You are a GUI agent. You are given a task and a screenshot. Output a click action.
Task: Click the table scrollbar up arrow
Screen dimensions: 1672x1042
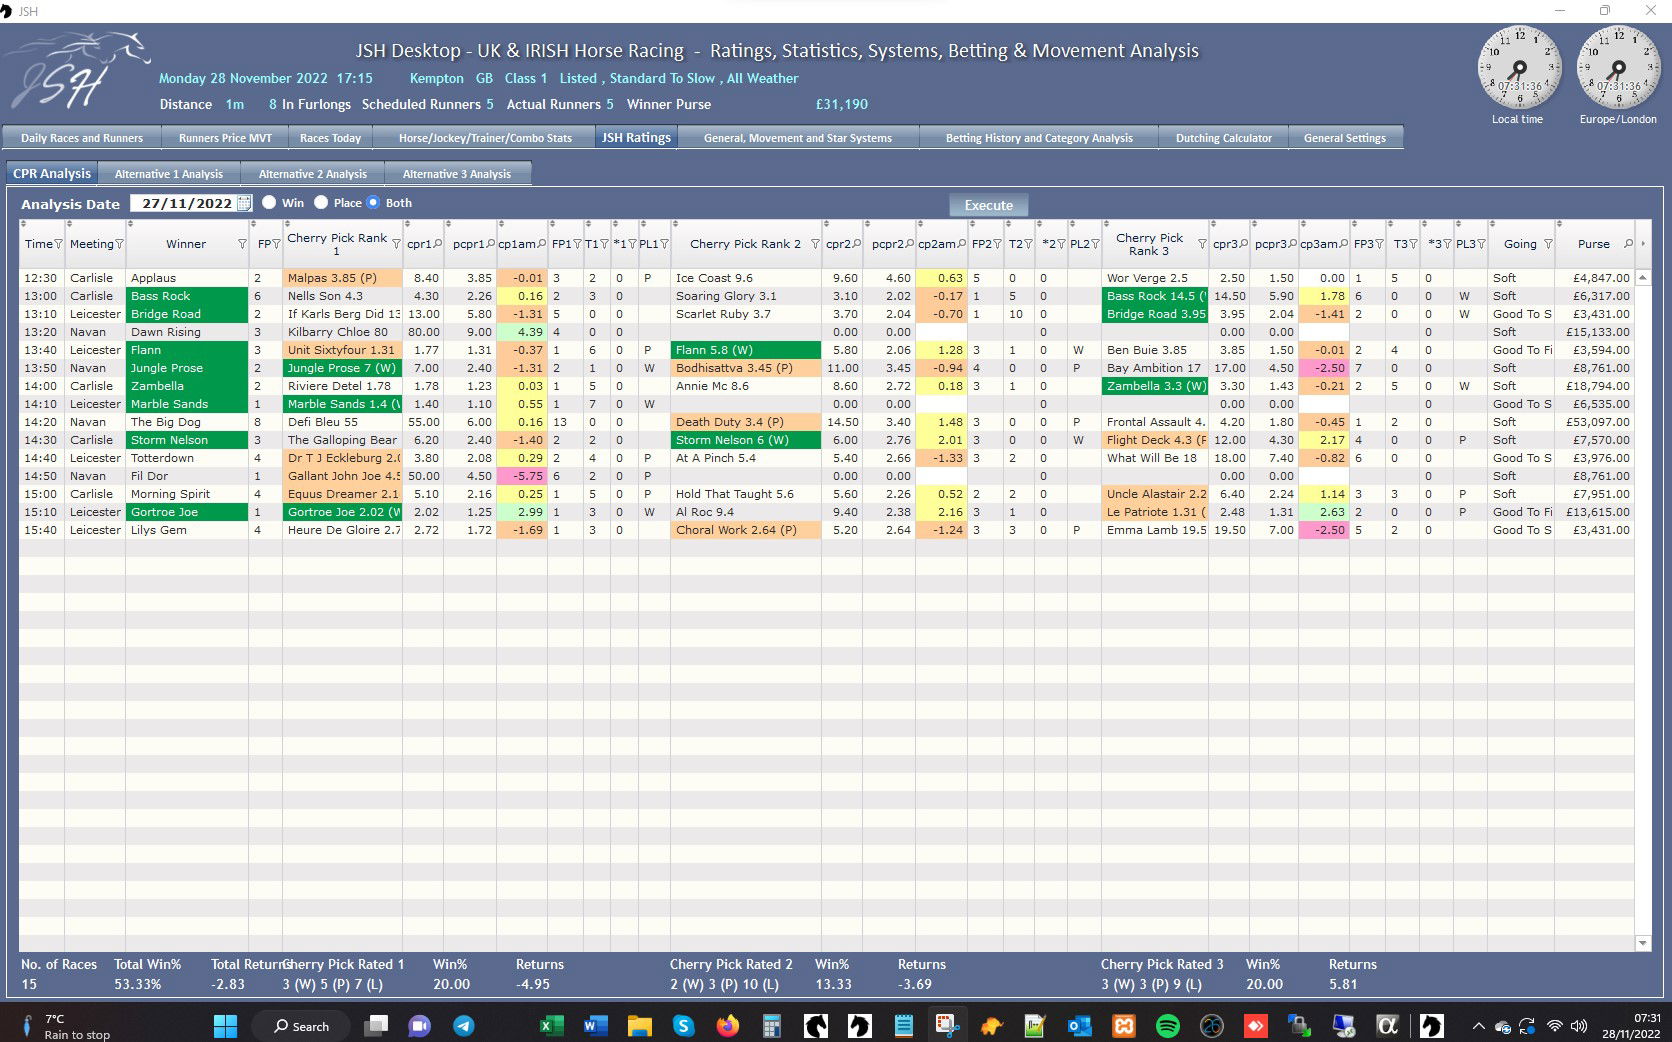1642,277
